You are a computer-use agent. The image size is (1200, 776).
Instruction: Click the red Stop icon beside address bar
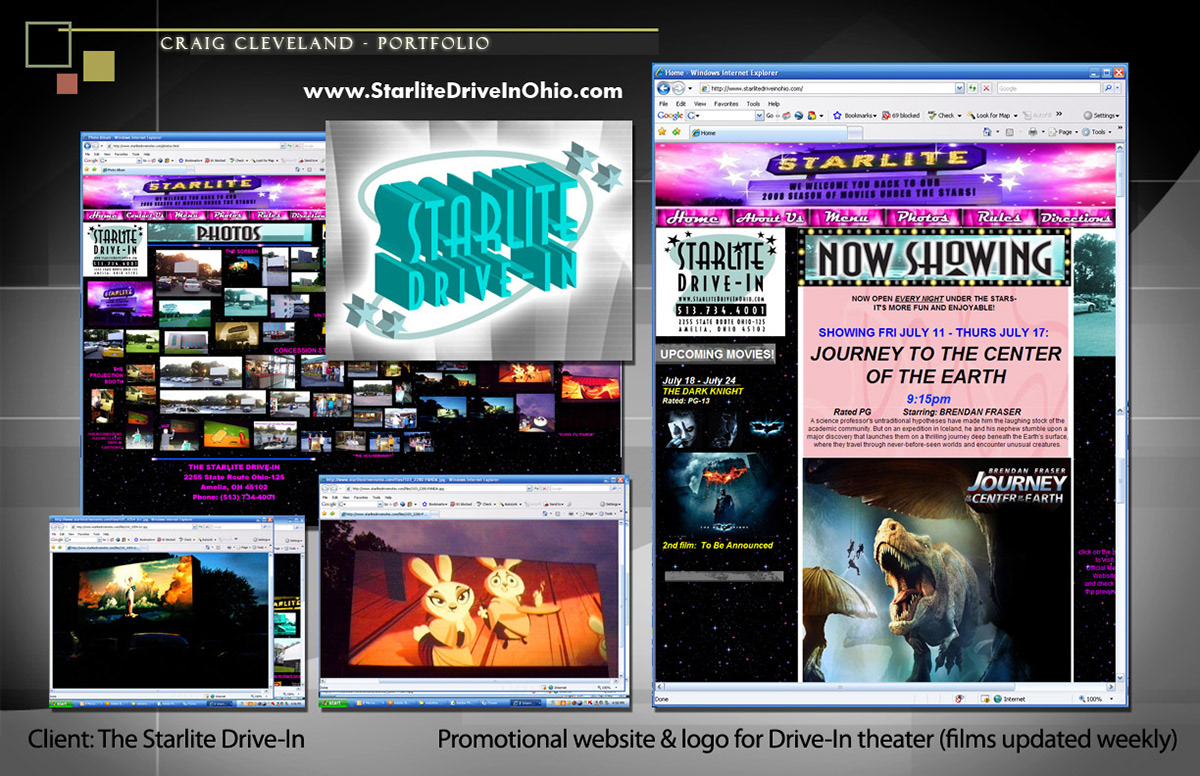tap(987, 89)
